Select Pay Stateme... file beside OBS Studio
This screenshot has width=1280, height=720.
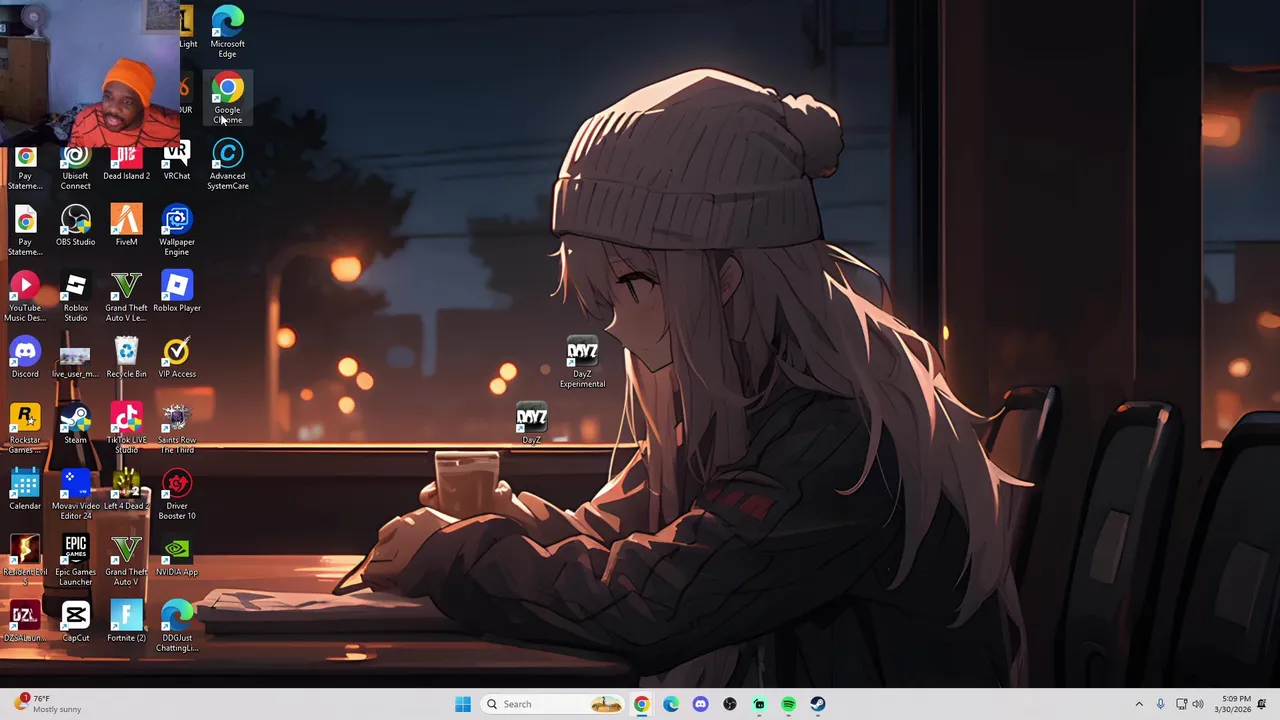(x=25, y=231)
